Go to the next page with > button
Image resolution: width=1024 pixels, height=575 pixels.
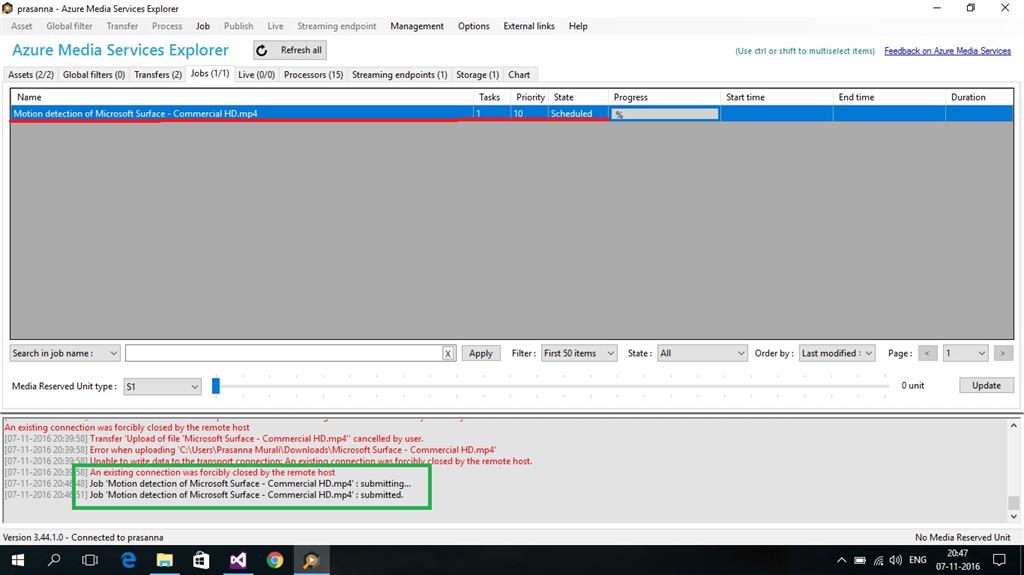tap(1003, 353)
